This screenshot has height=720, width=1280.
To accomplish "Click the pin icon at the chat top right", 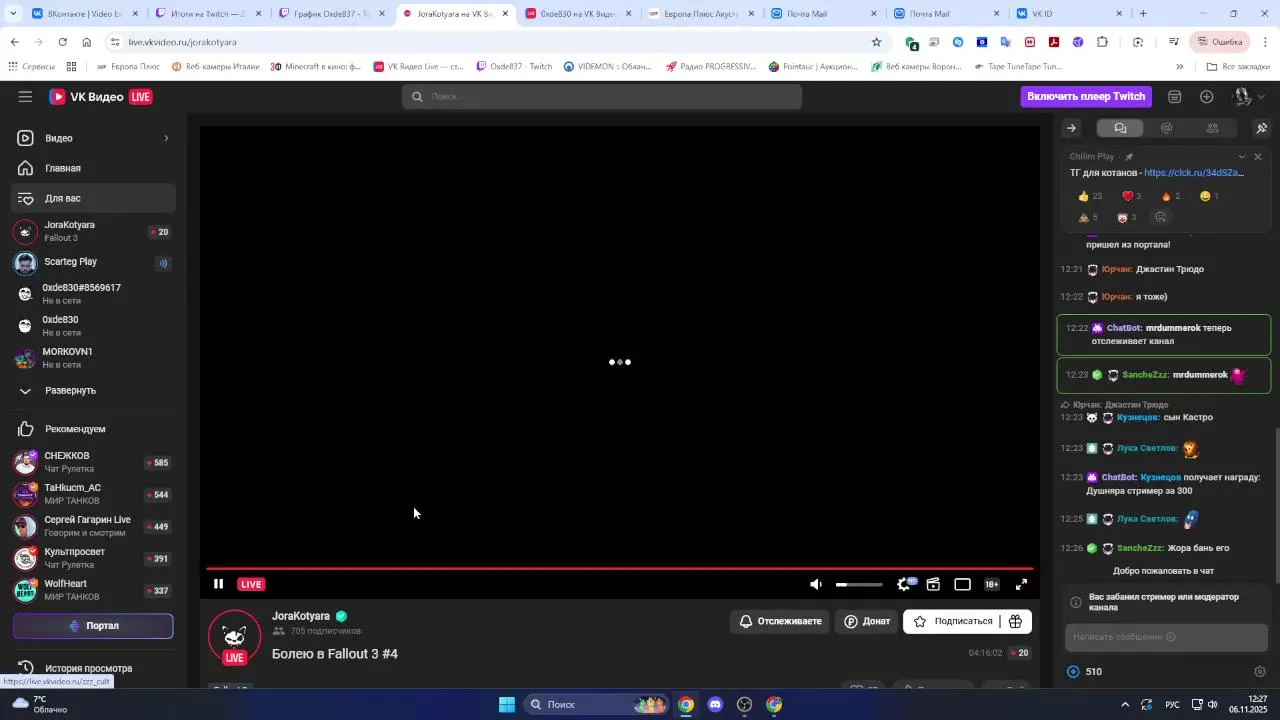I will pos(1261,128).
